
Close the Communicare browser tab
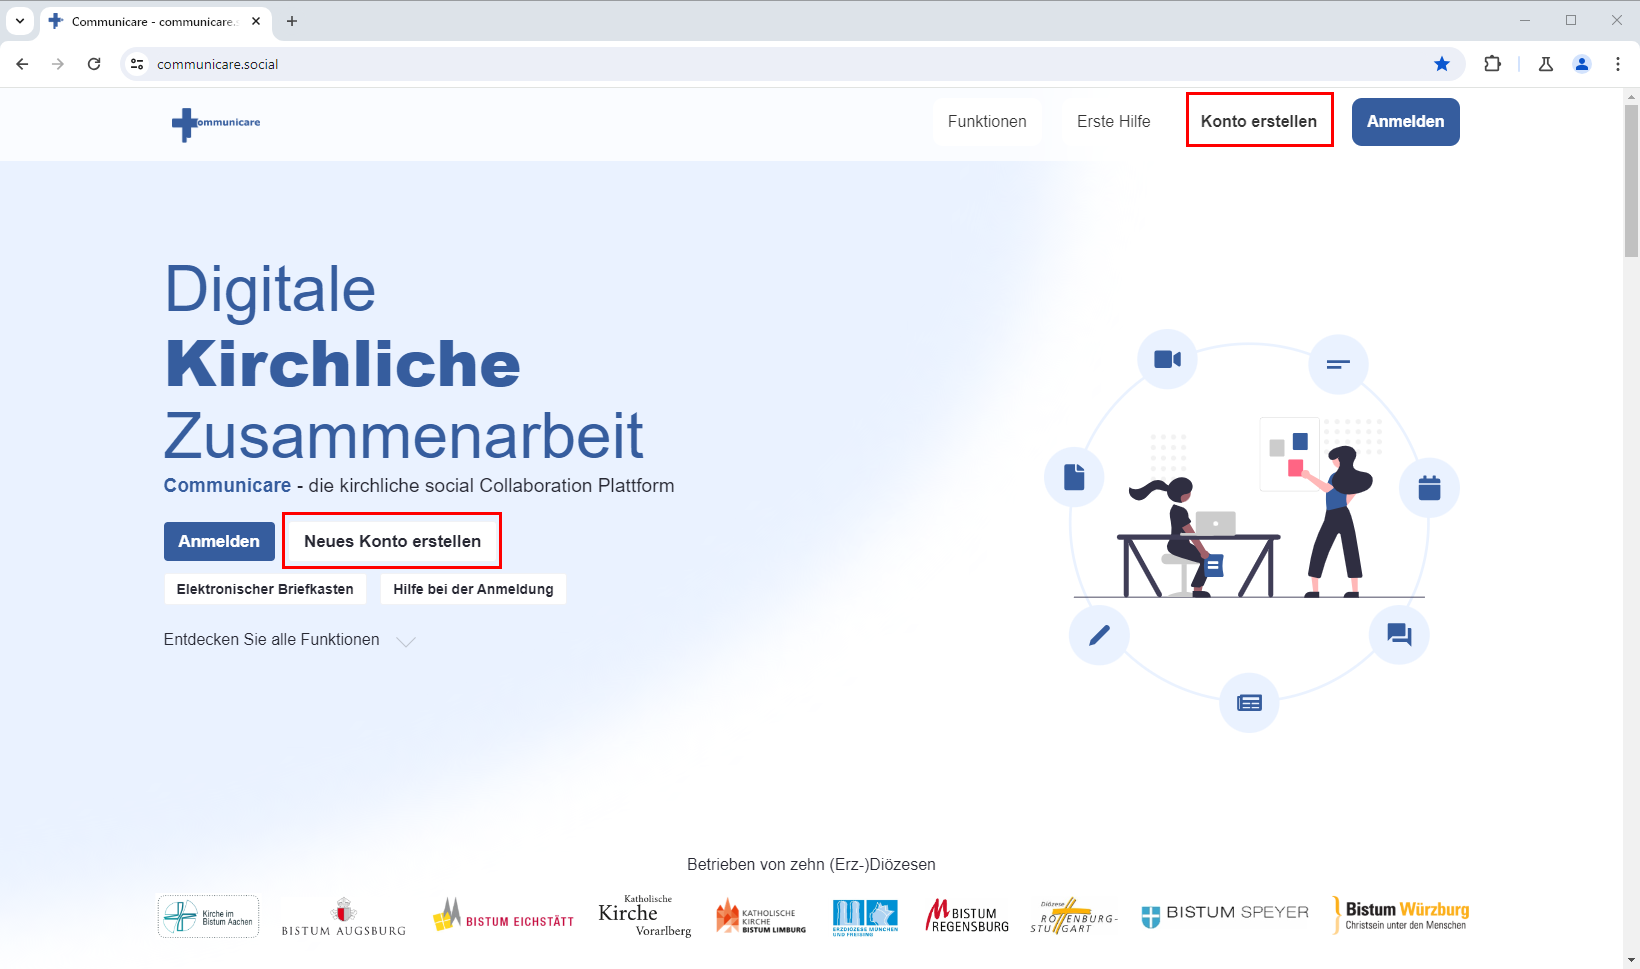256,21
